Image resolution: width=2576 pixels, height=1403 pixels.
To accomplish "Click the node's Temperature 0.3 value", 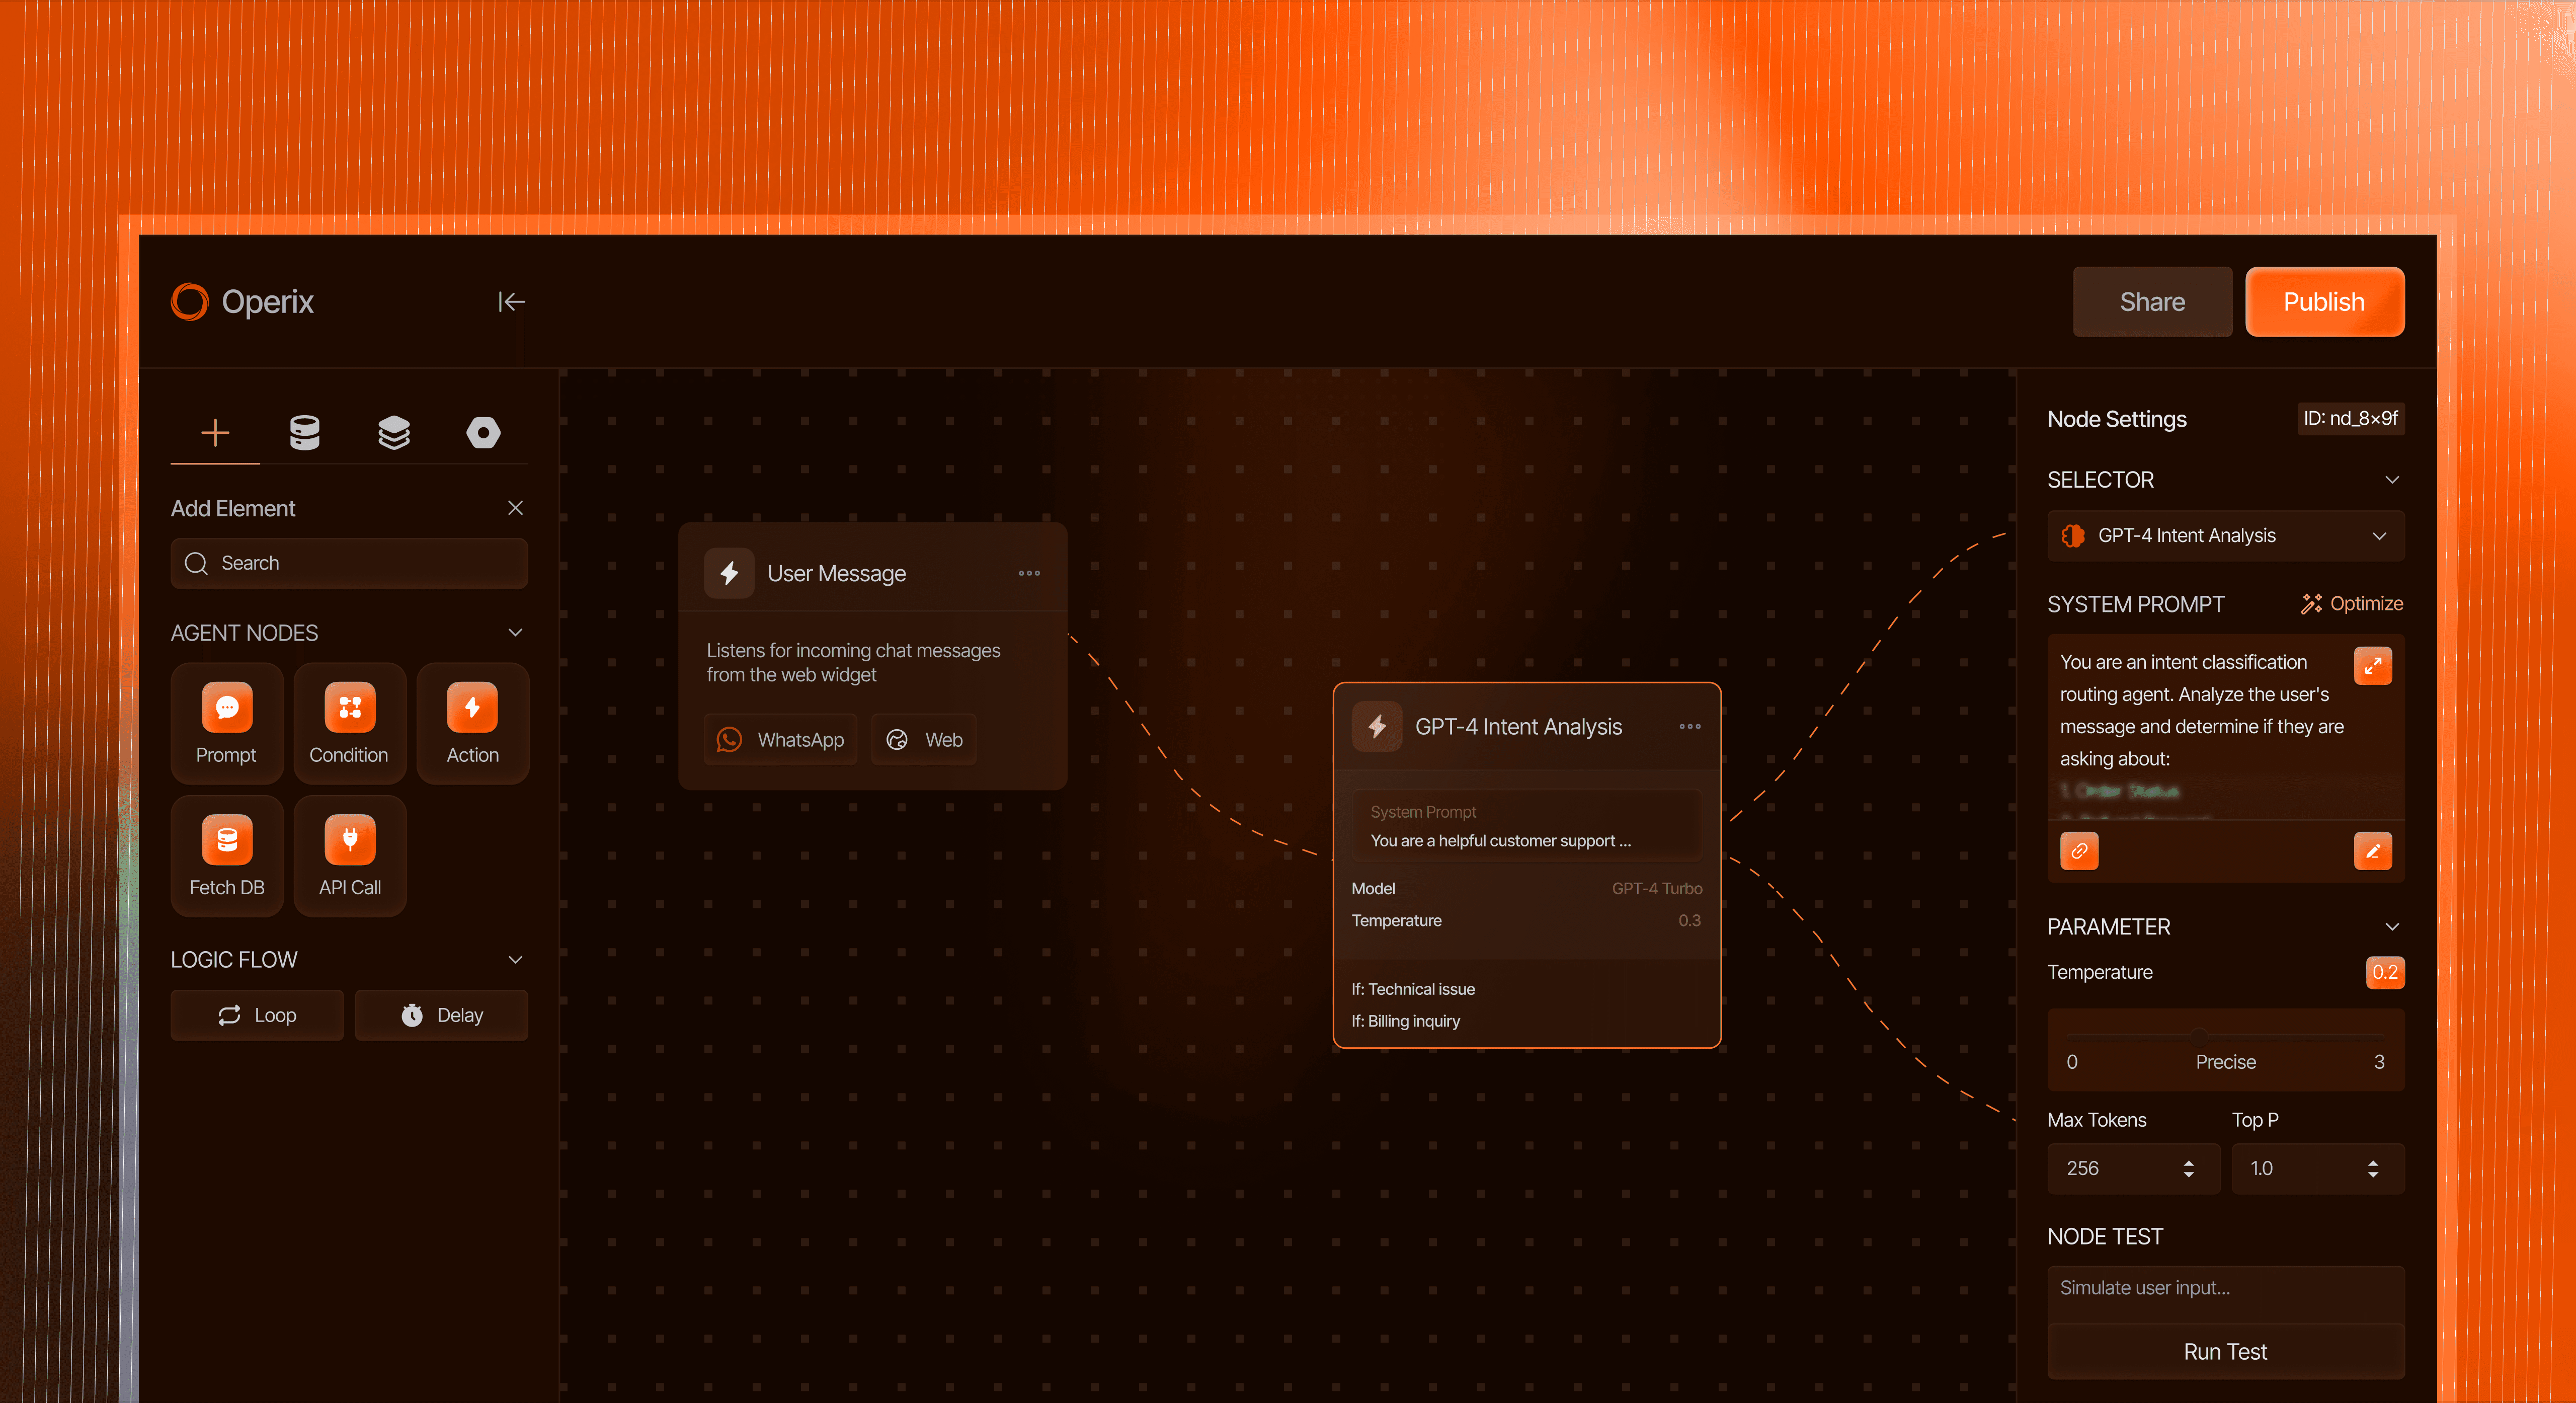I will pyautogui.click(x=1689, y=921).
